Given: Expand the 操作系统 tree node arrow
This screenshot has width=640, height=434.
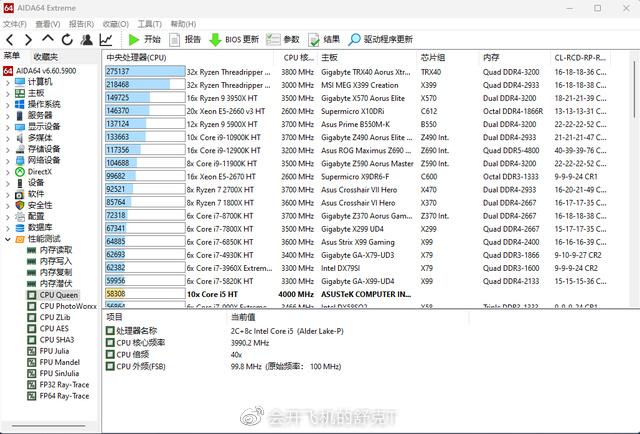Looking at the screenshot, I should pyautogui.click(x=8, y=105).
